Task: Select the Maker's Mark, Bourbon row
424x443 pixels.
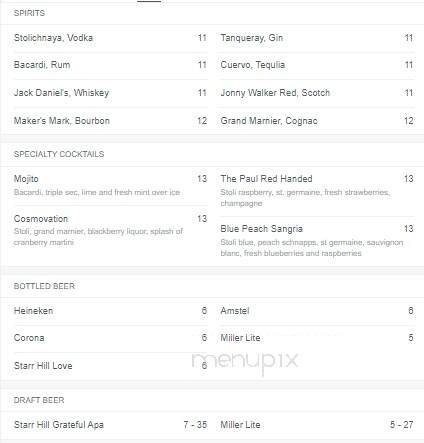Action: (110, 121)
